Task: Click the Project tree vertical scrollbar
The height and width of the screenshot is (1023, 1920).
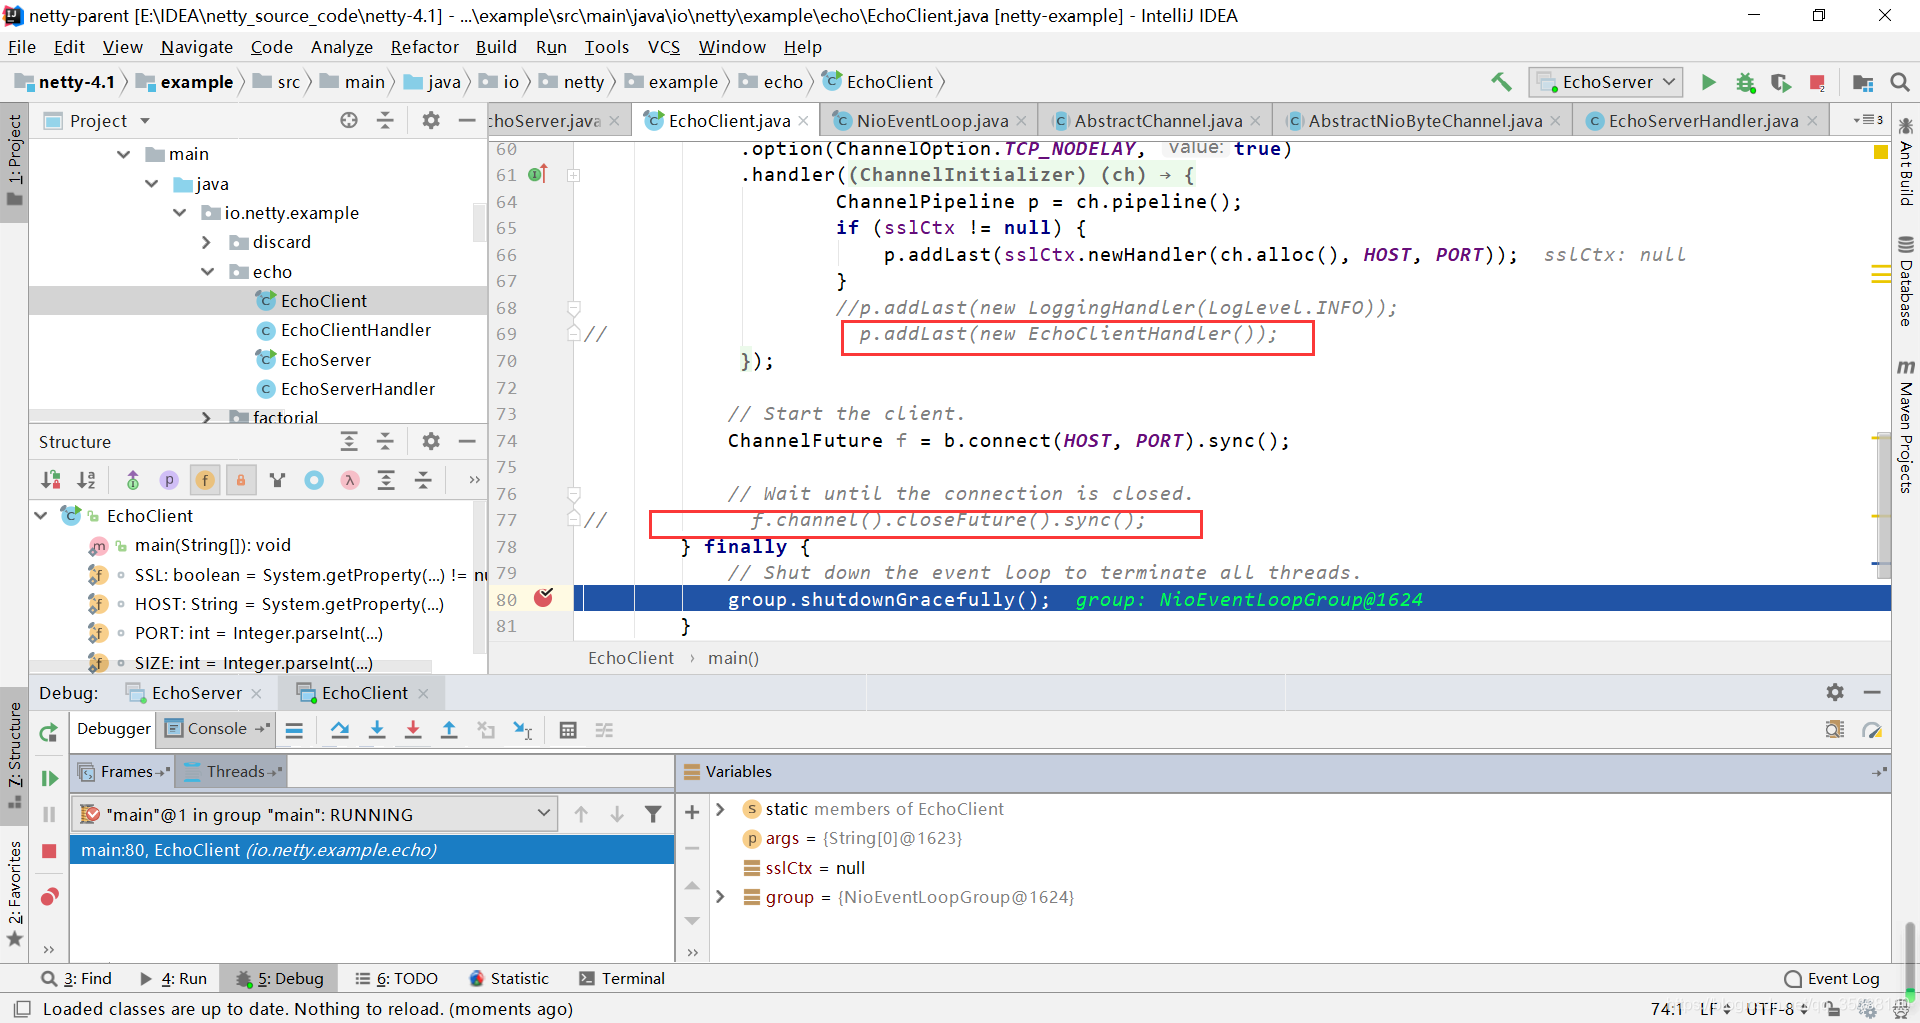Action: click(479, 222)
